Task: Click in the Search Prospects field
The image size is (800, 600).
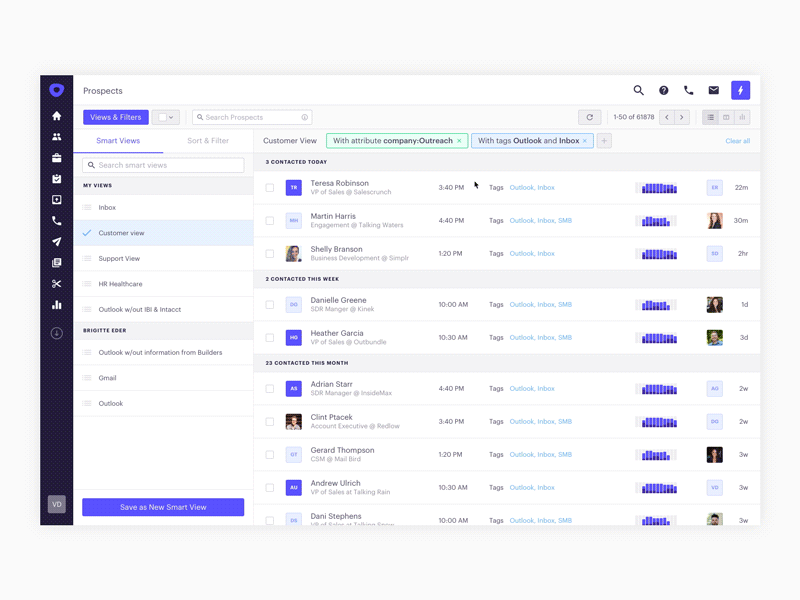Action: tap(252, 117)
